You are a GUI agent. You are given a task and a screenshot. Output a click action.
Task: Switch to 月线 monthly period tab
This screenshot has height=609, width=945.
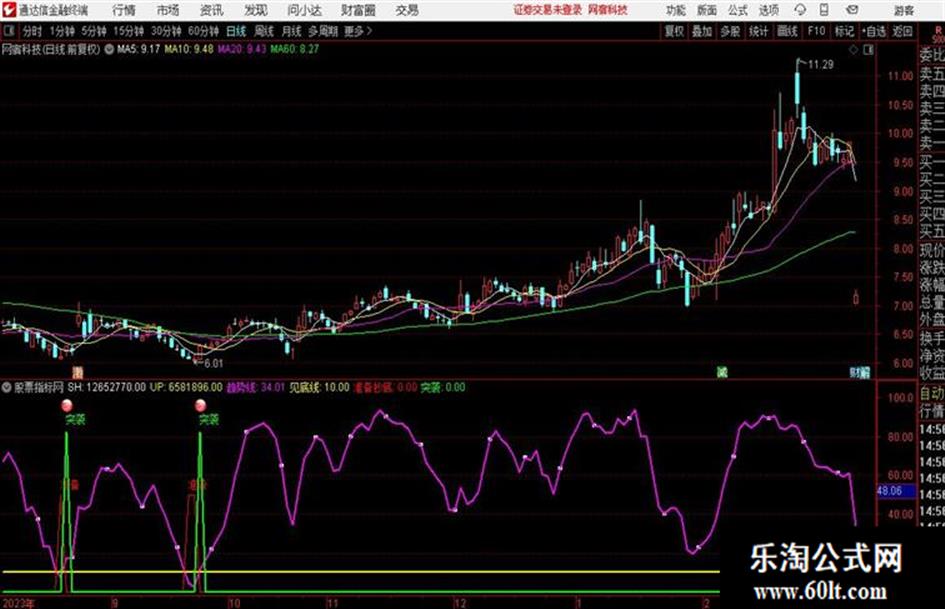click(x=292, y=31)
